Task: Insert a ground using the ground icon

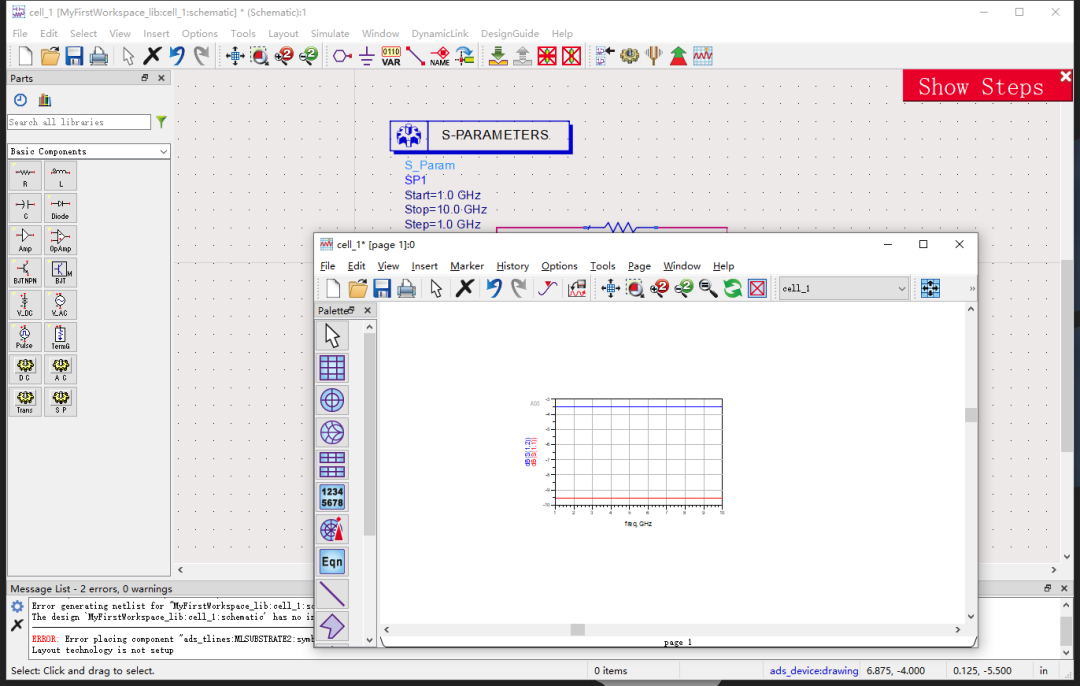Action: point(366,56)
